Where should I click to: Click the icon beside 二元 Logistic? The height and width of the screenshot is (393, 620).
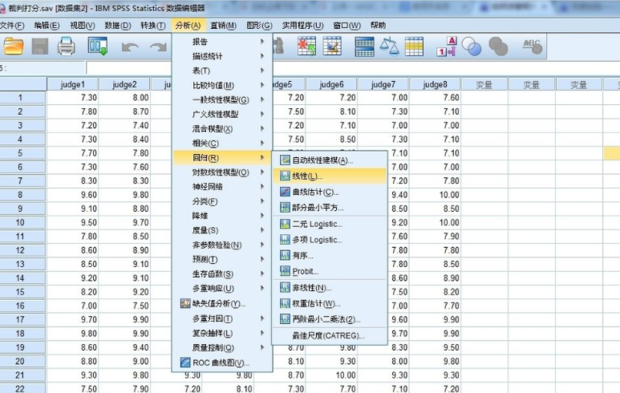pyautogui.click(x=285, y=224)
